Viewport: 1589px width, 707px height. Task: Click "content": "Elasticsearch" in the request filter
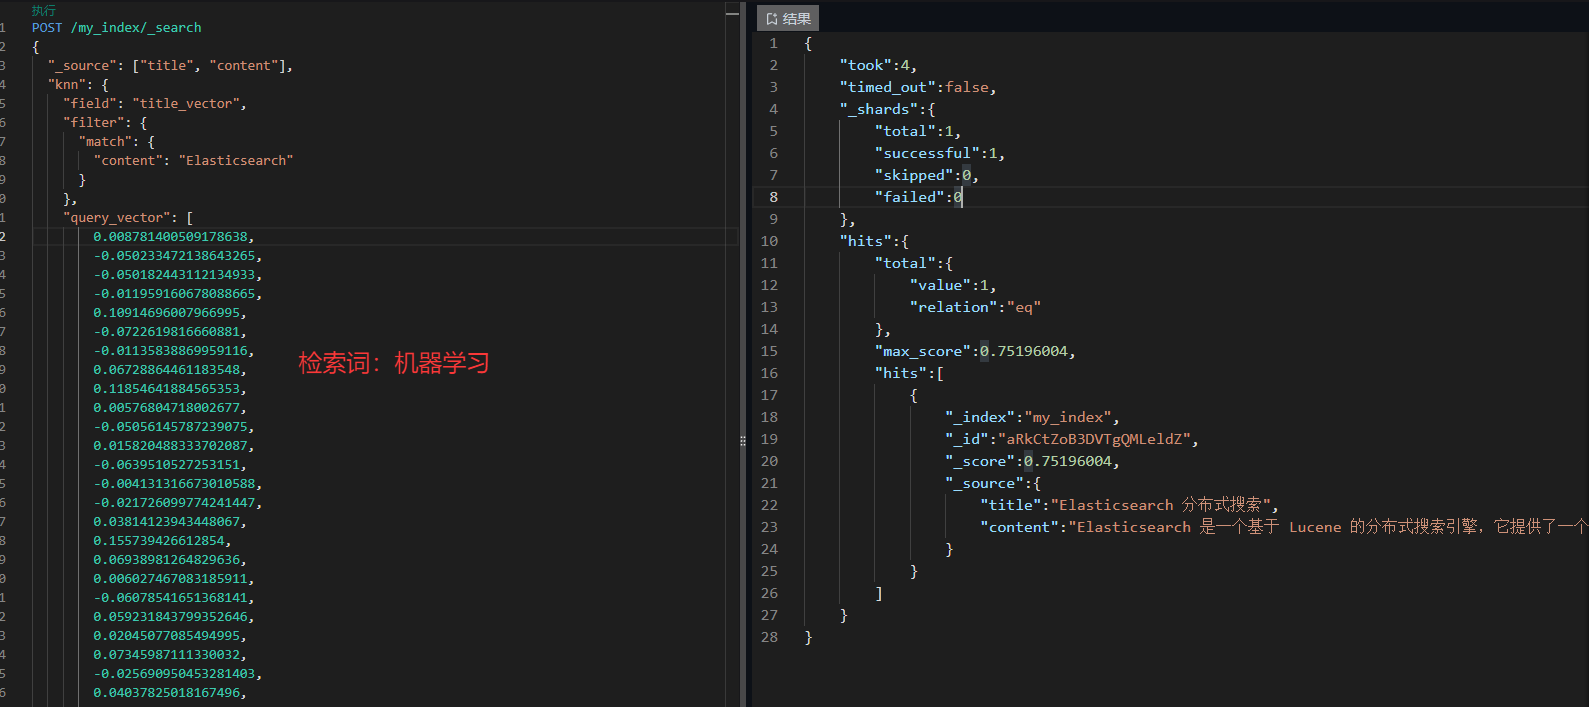[x=194, y=160]
